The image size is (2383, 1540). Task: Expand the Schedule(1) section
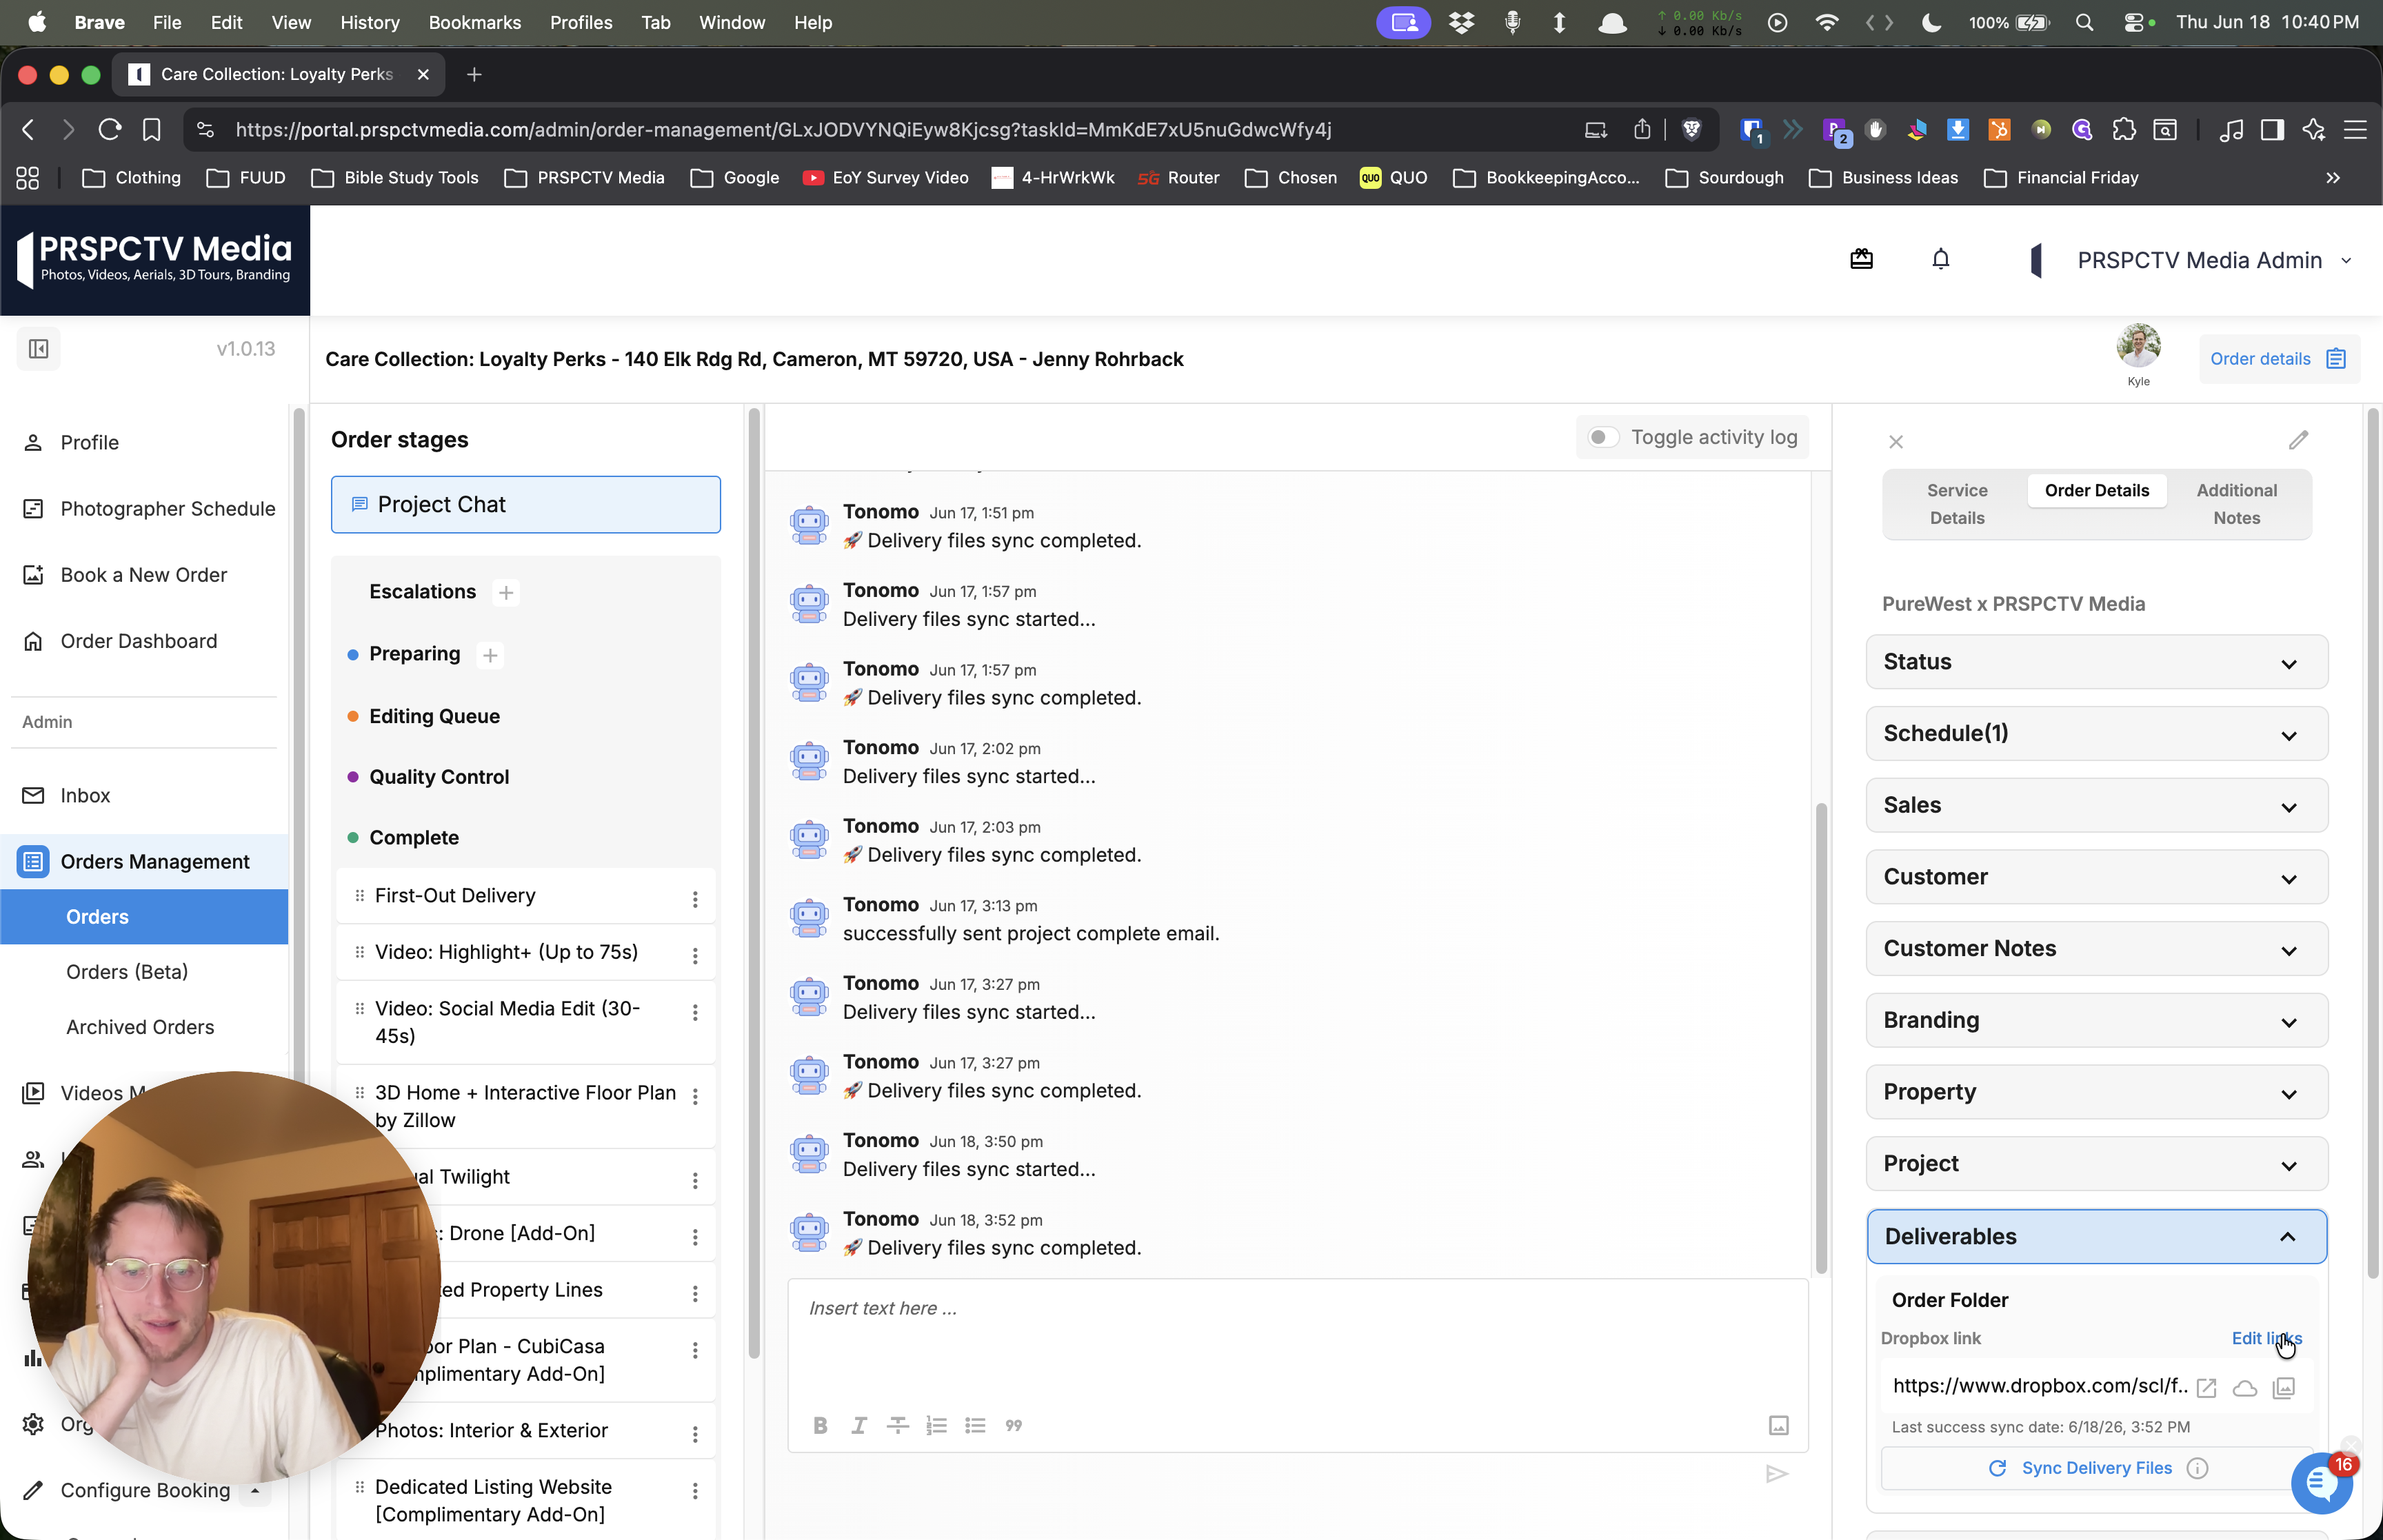click(2096, 733)
